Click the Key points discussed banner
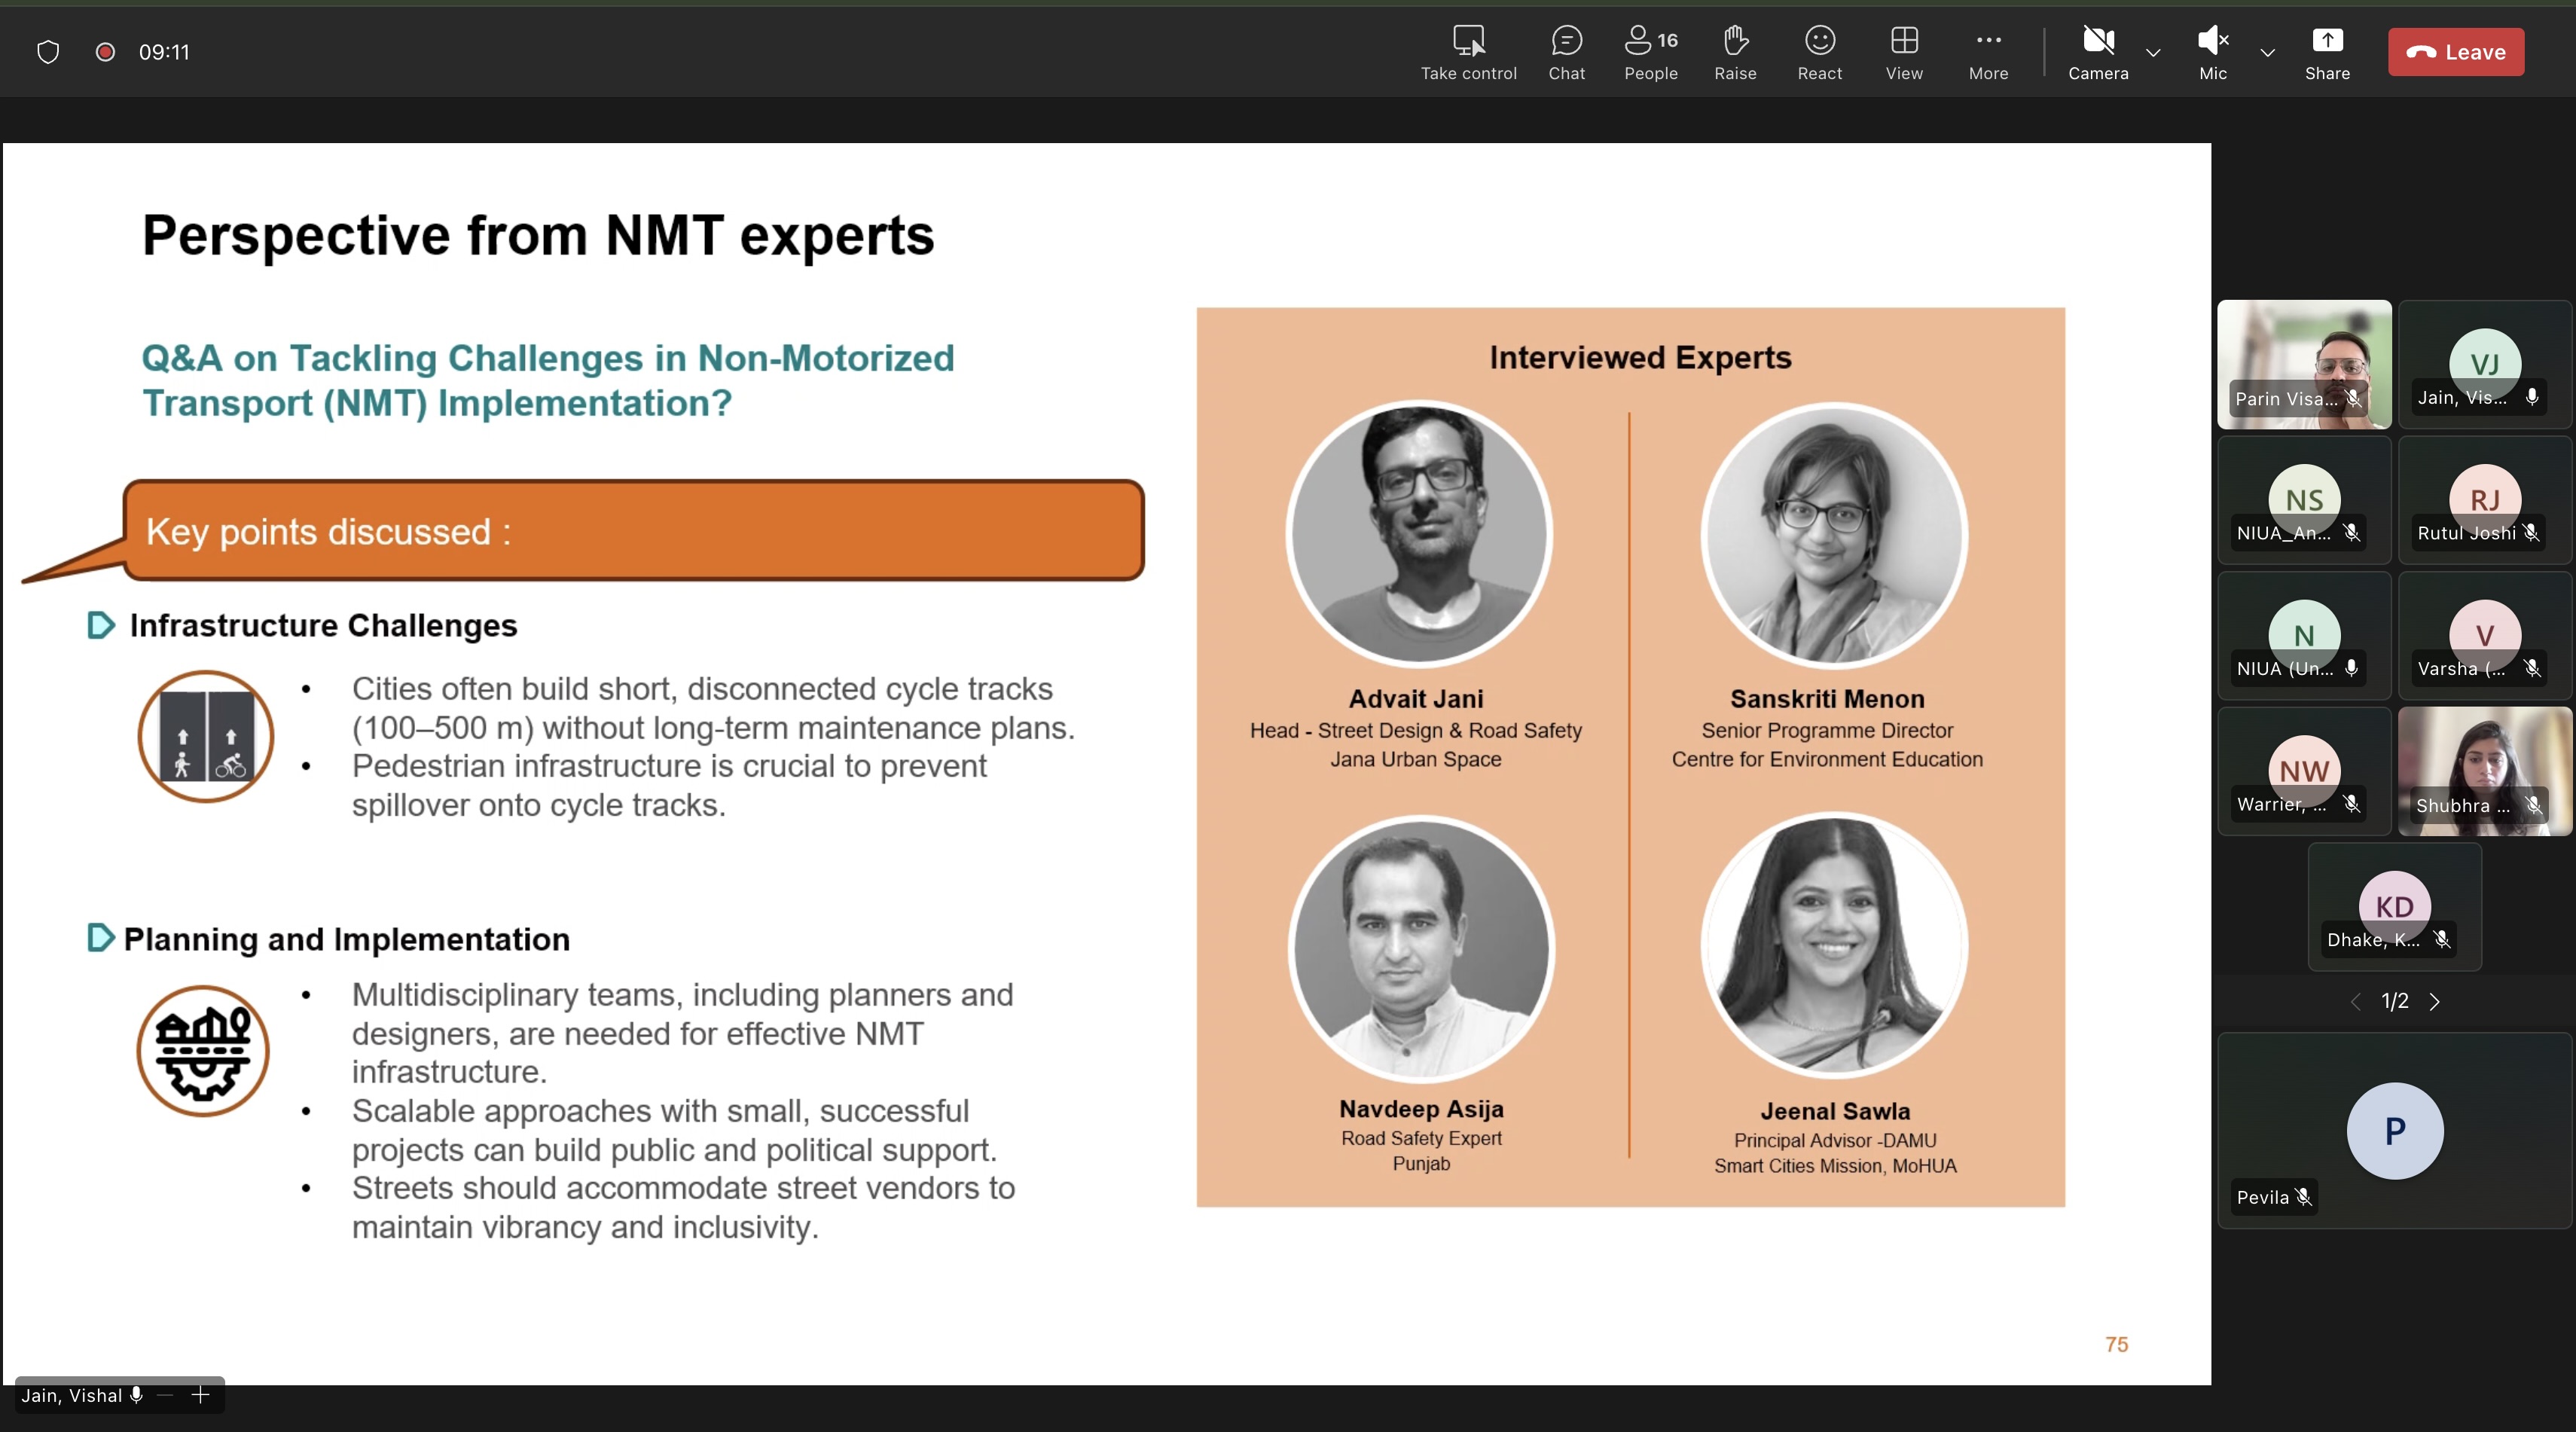Image resolution: width=2576 pixels, height=1432 pixels. point(633,531)
